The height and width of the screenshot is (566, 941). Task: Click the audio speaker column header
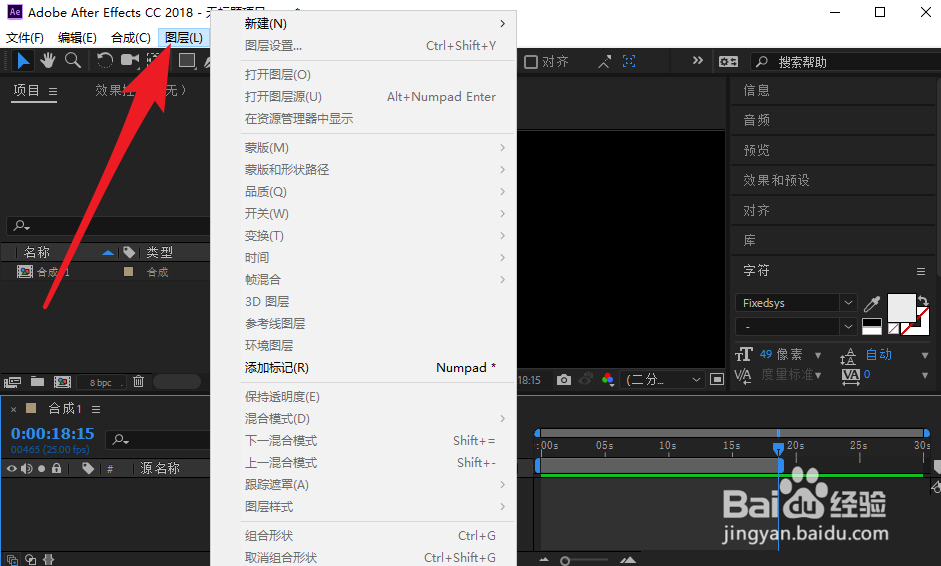click(x=26, y=469)
